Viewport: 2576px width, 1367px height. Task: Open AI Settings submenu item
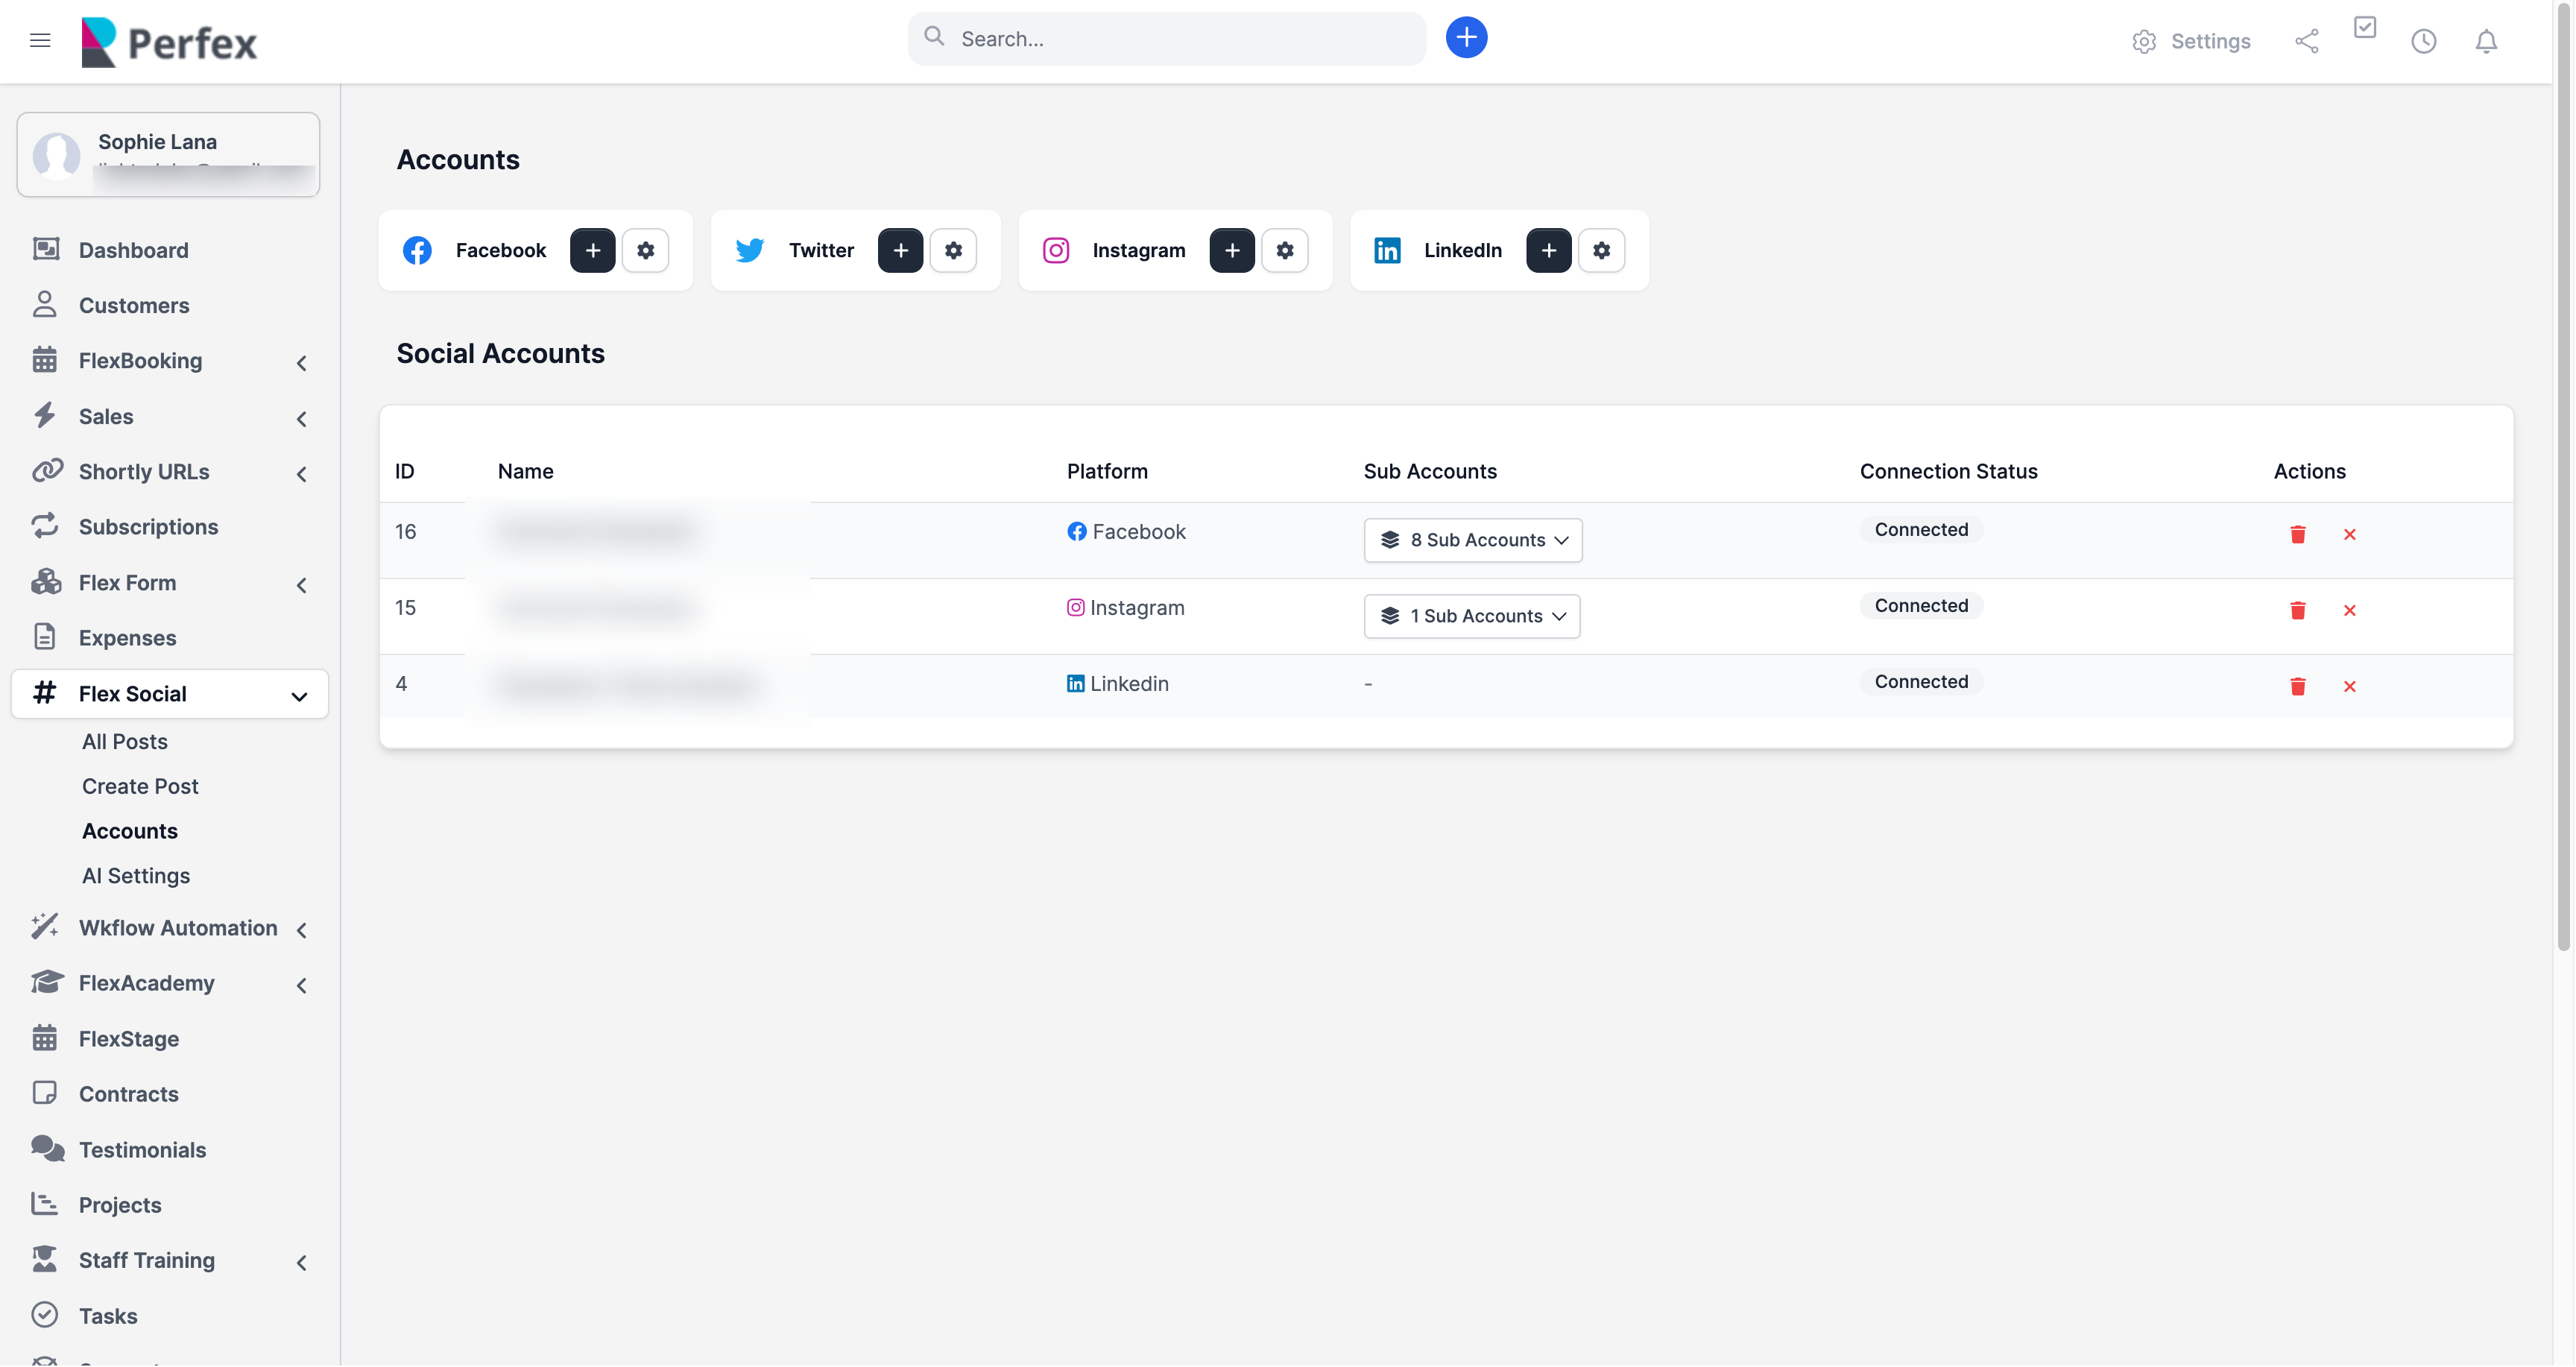click(x=136, y=876)
